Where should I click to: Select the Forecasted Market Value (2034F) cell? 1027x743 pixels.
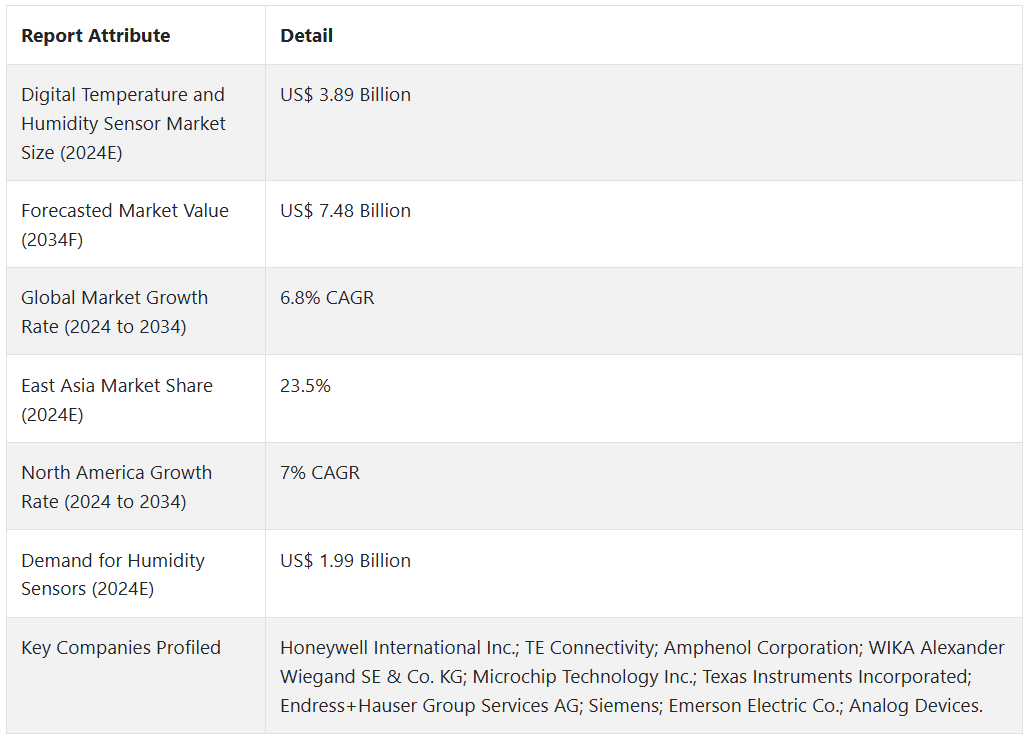(125, 225)
